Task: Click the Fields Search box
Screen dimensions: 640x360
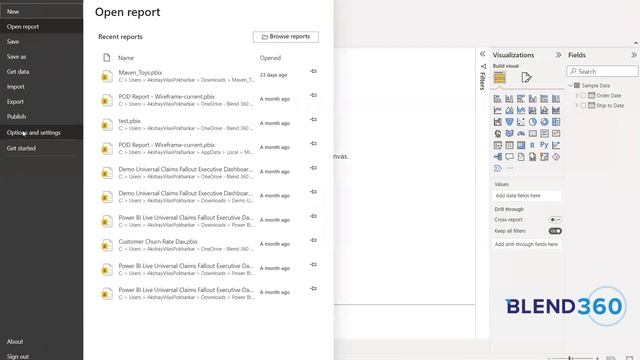Action: (x=602, y=71)
